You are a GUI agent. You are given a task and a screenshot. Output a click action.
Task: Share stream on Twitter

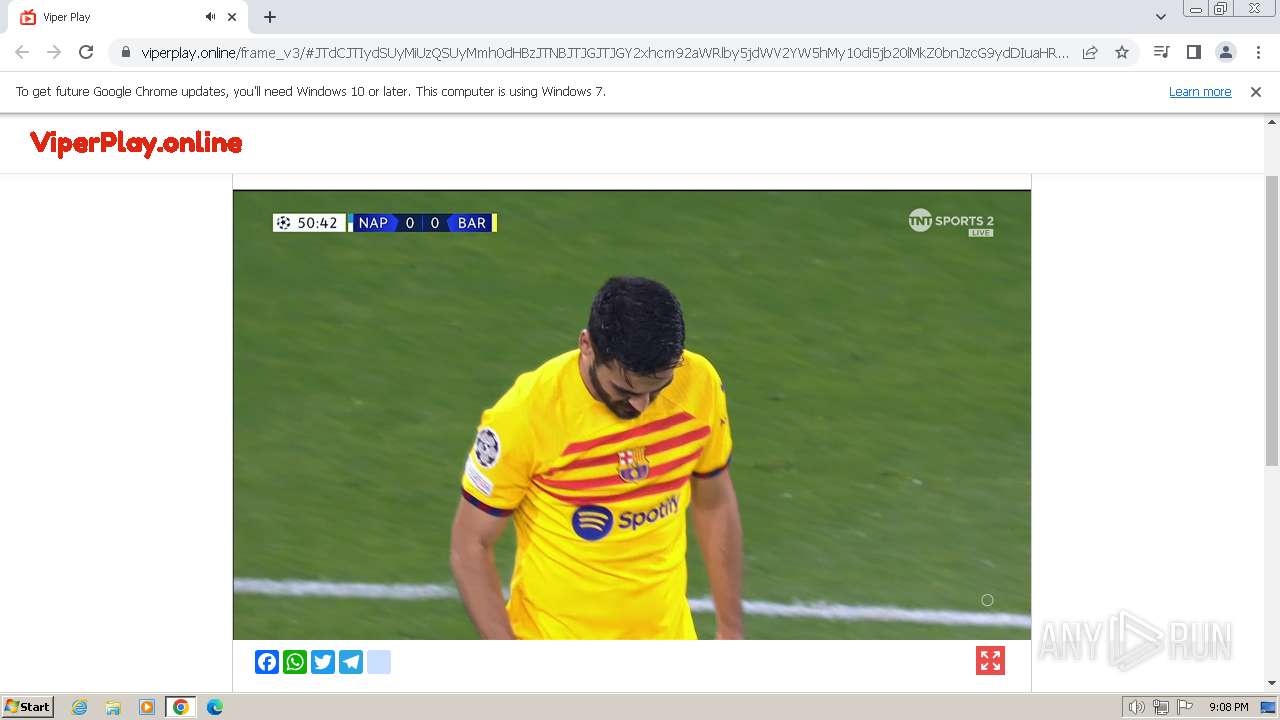pos(323,662)
